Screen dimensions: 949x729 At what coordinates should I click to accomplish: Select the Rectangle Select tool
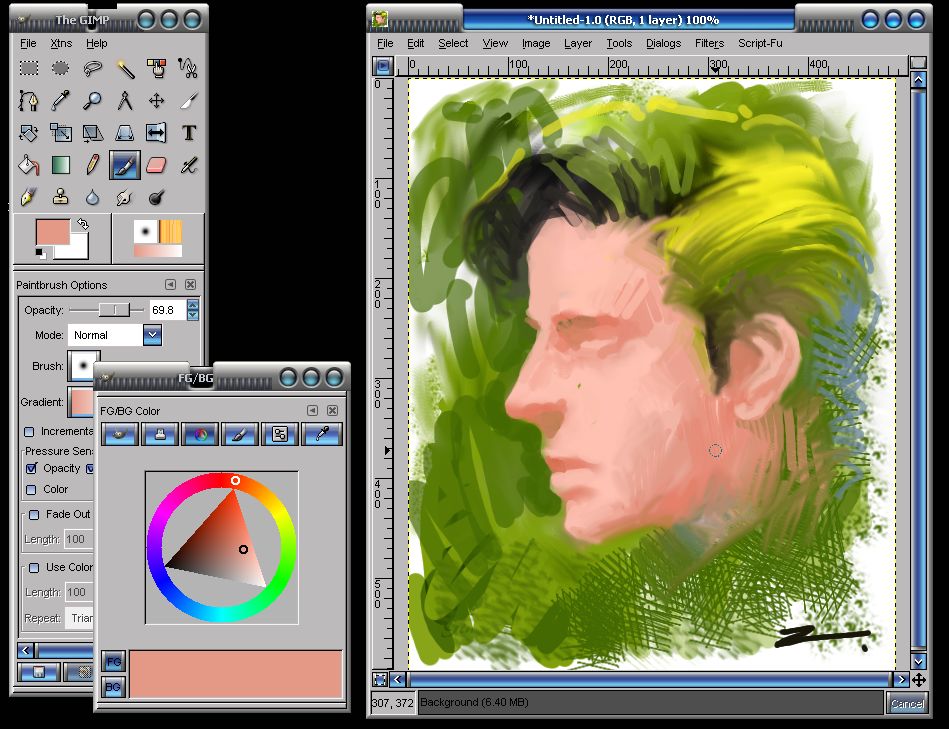coord(28,68)
